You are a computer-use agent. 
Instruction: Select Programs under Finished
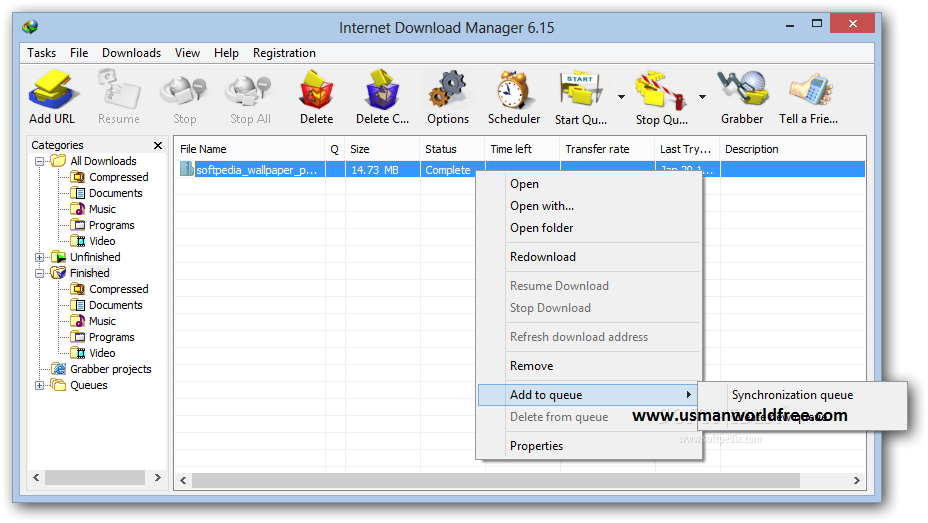pyautogui.click(x=111, y=337)
